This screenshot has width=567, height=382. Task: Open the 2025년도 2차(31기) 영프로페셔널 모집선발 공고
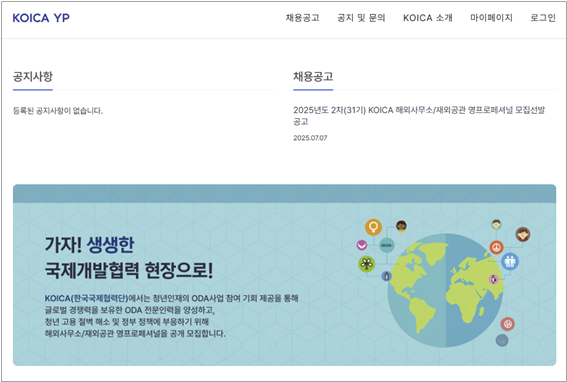tap(419, 115)
